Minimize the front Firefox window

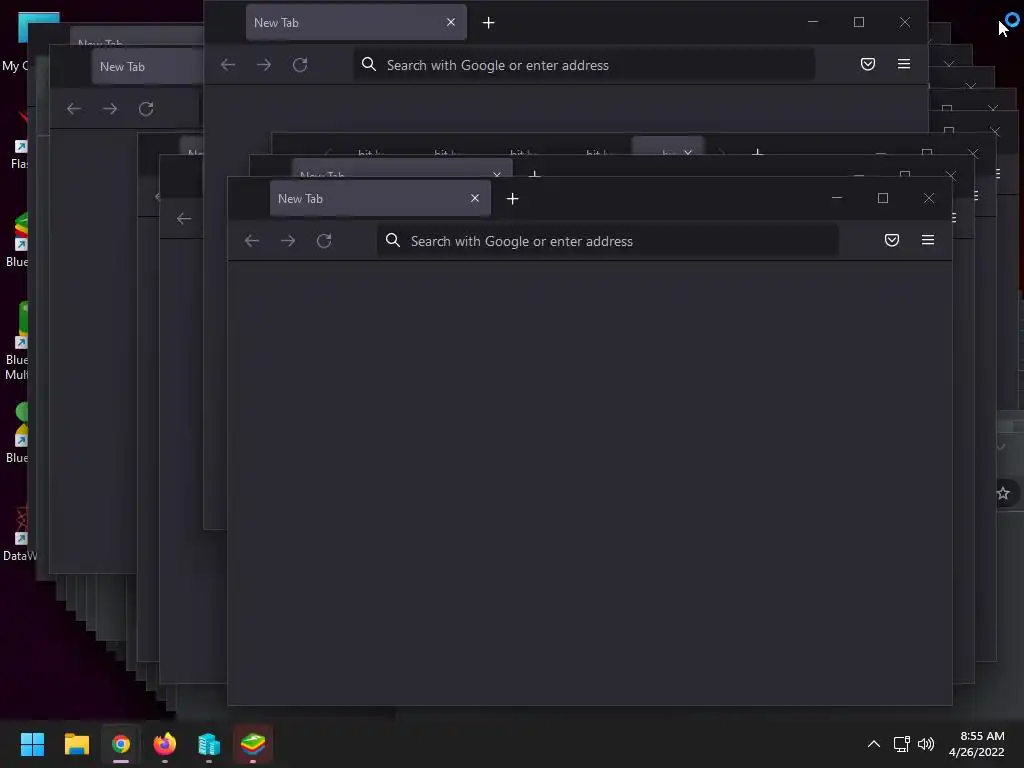pos(837,198)
